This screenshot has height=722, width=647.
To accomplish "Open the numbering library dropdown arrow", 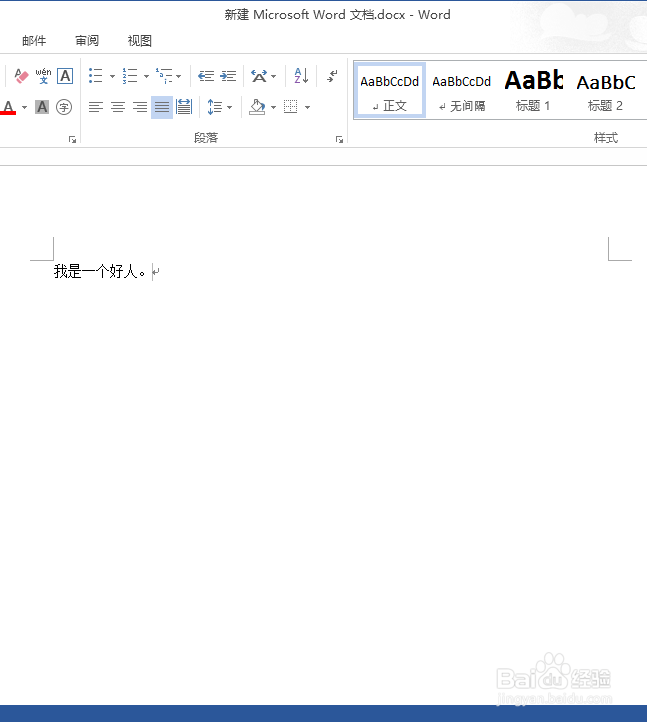I will [x=146, y=76].
